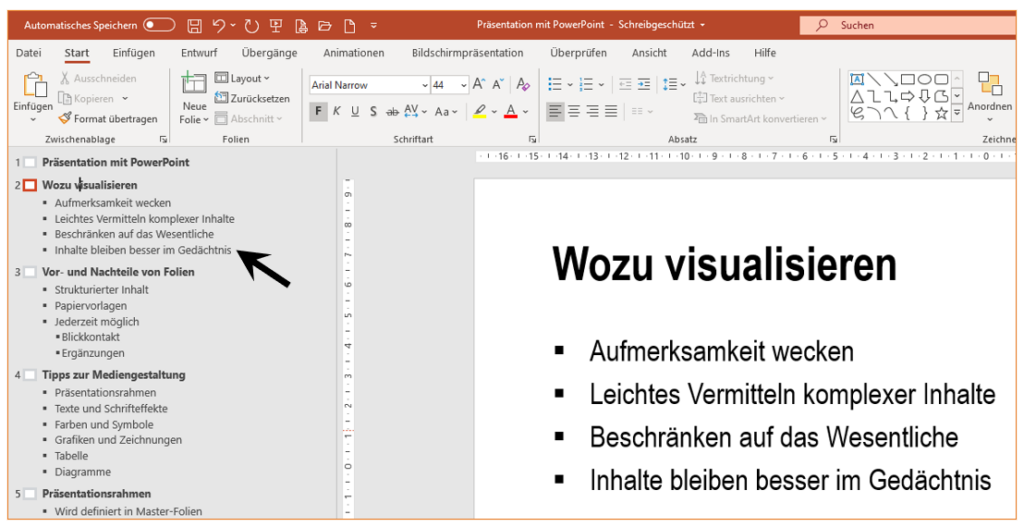Toggle bold F formatting
The image size is (1024, 527).
coord(318,111)
